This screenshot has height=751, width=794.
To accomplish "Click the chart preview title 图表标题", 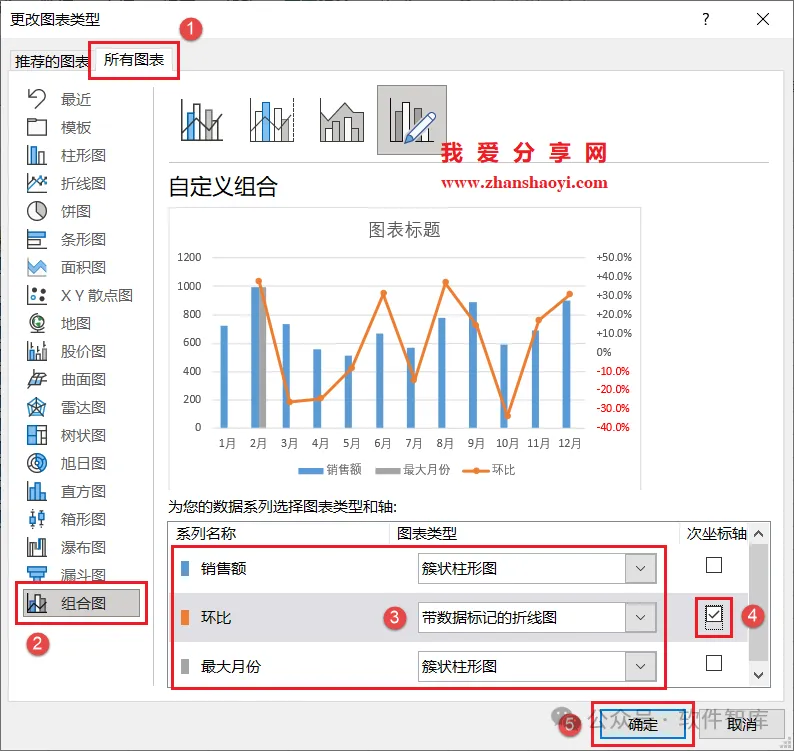I will pyautogui.click(x=404, y=230).
